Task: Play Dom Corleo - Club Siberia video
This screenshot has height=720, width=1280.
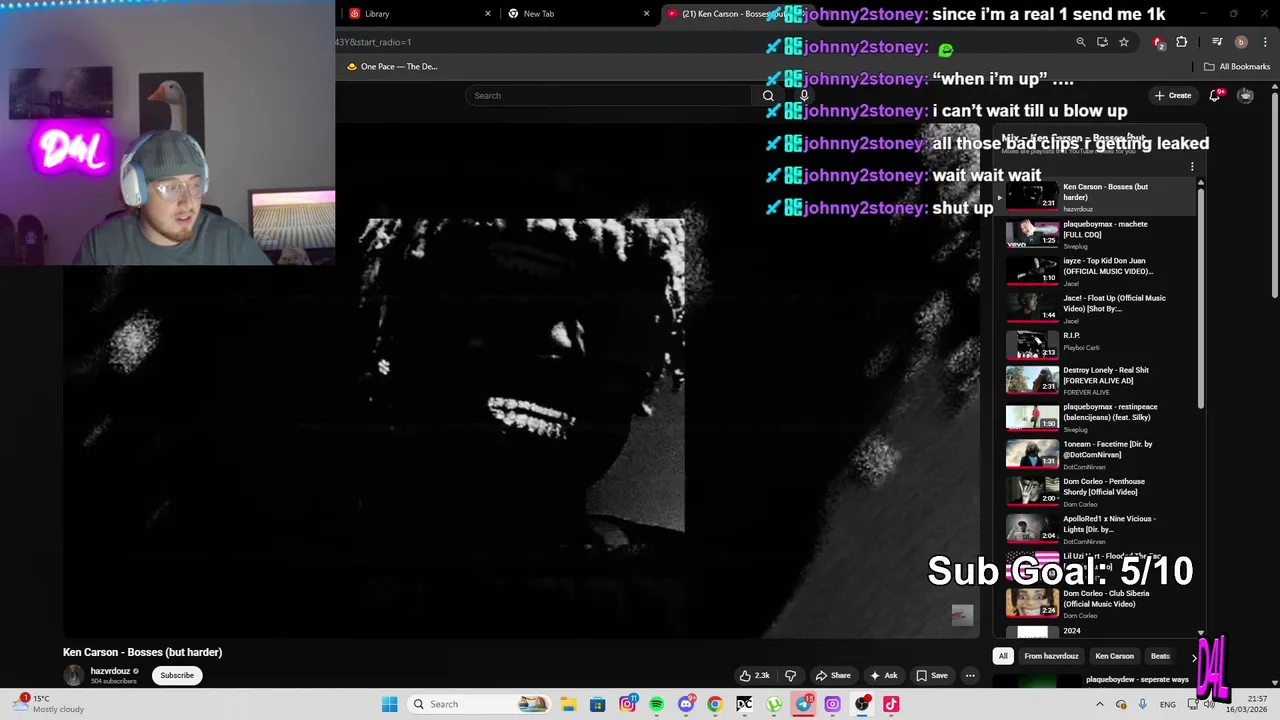Action: point(1095,603)
